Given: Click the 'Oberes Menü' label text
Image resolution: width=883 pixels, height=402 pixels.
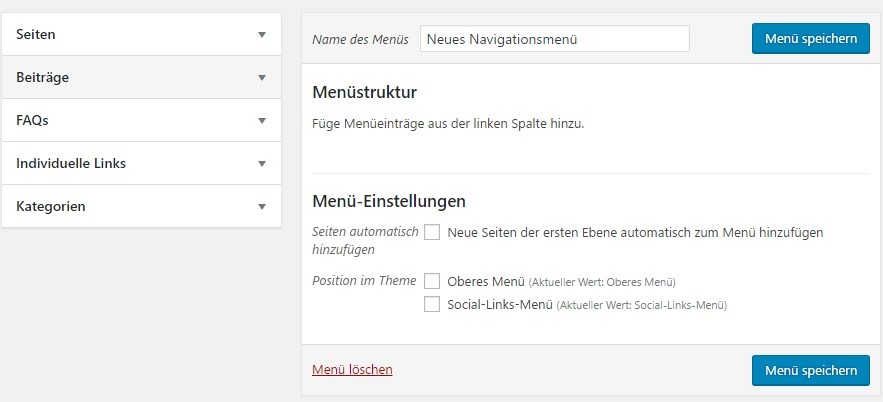Looking at the screenshot, I should (487, 281).
